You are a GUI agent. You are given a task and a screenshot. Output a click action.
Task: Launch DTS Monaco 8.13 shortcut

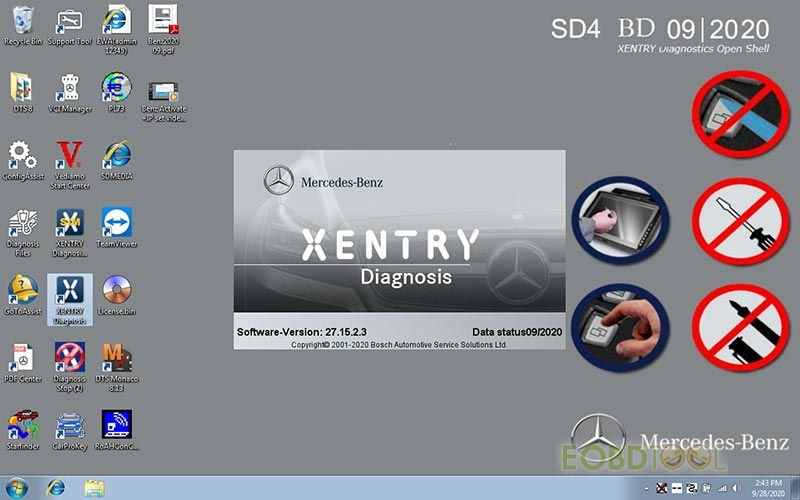tap(117, 367)
